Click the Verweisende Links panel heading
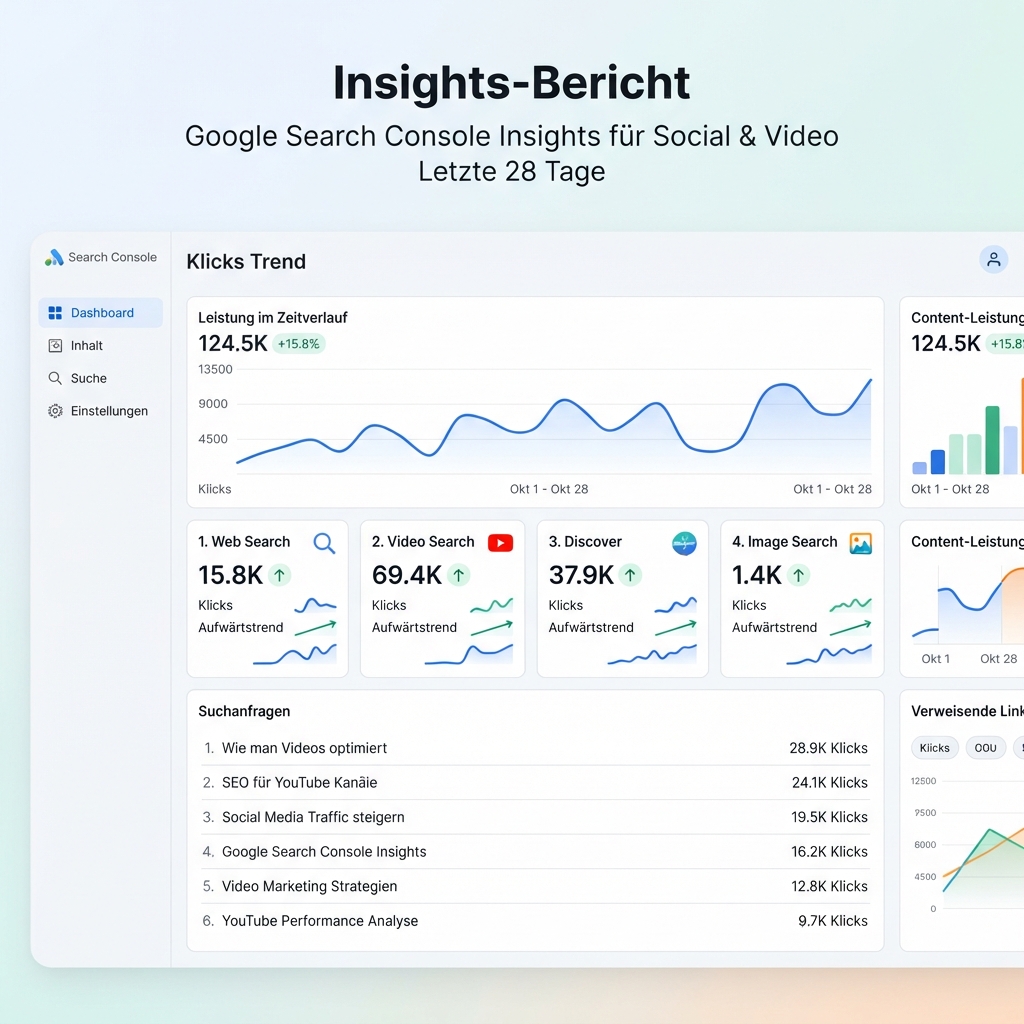The height and width of the screenshot is (1024, 1024). (x=967, y=711)
